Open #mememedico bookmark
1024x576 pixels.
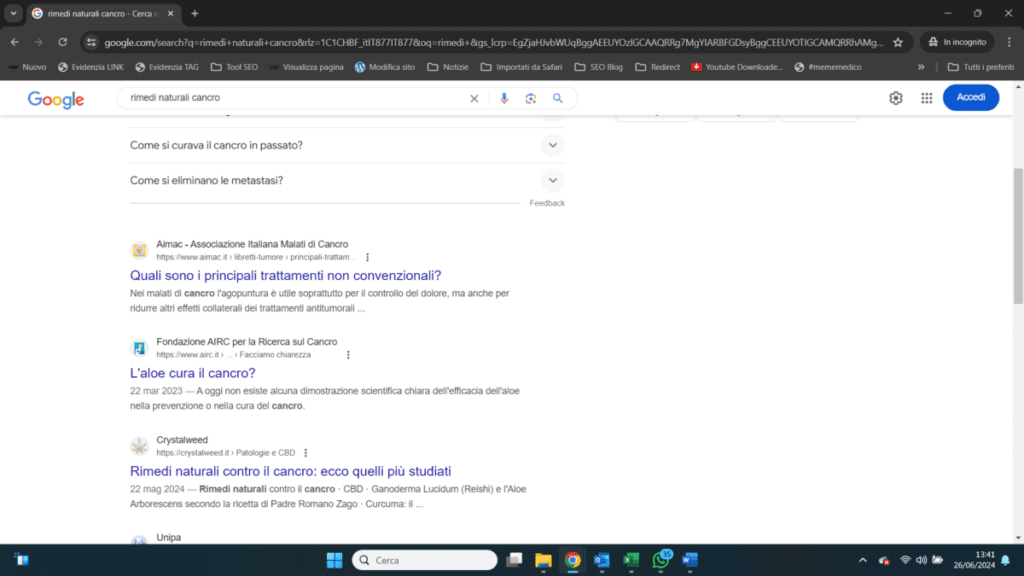coord(828,67)
